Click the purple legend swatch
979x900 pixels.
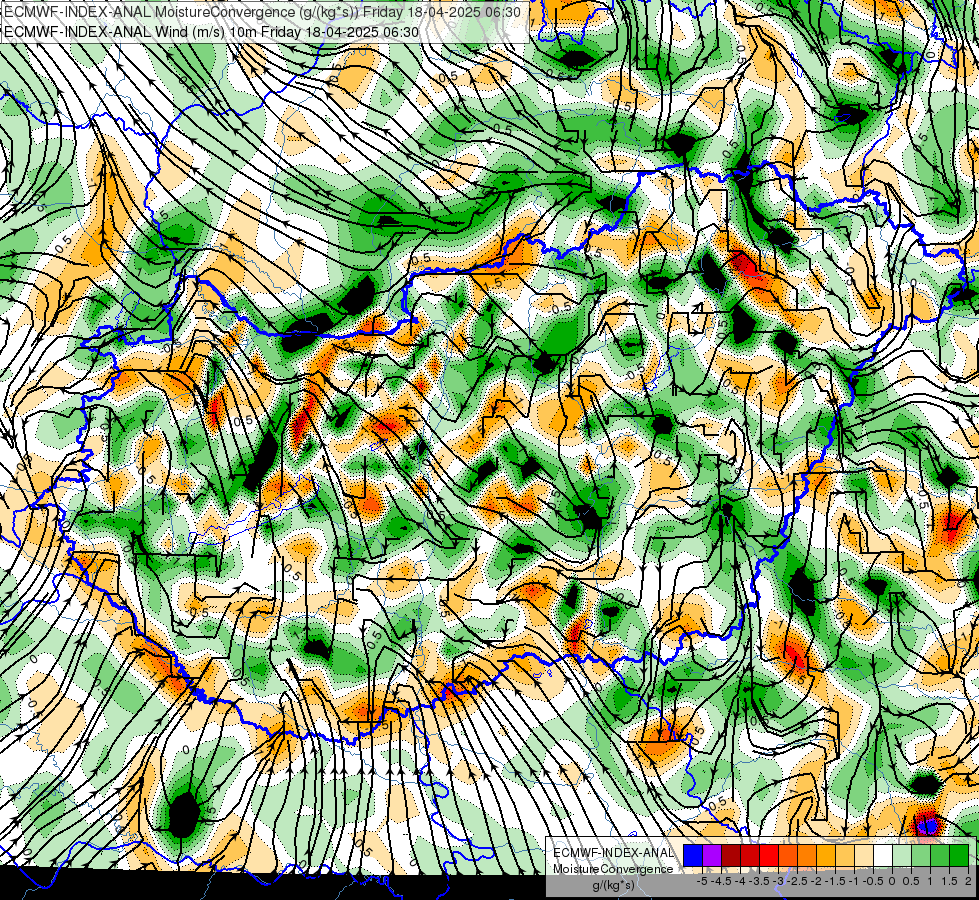point(712,855)
